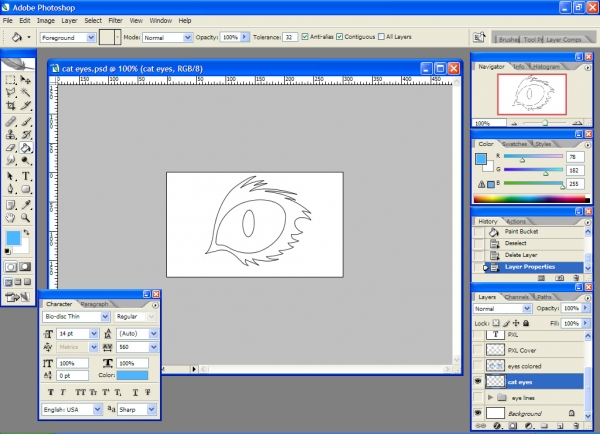Hide the Background layer
This screenshot has width=600, height=434.
[x=478, y=413]
